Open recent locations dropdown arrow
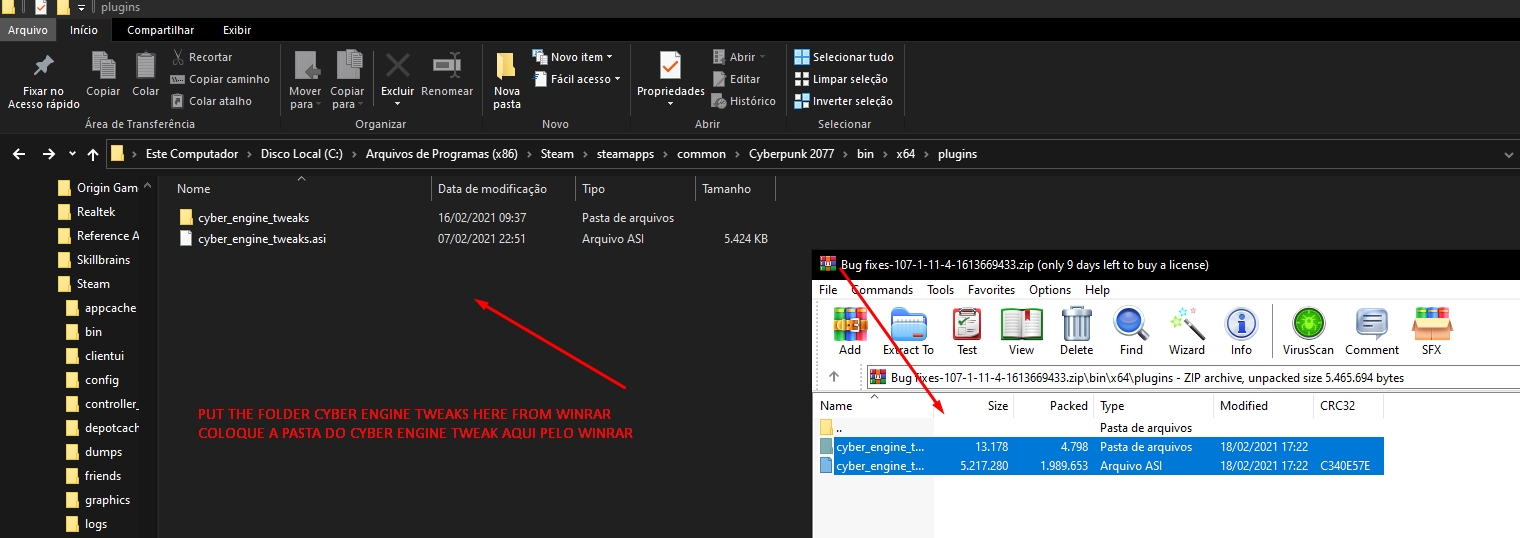 tap(72, 154)
